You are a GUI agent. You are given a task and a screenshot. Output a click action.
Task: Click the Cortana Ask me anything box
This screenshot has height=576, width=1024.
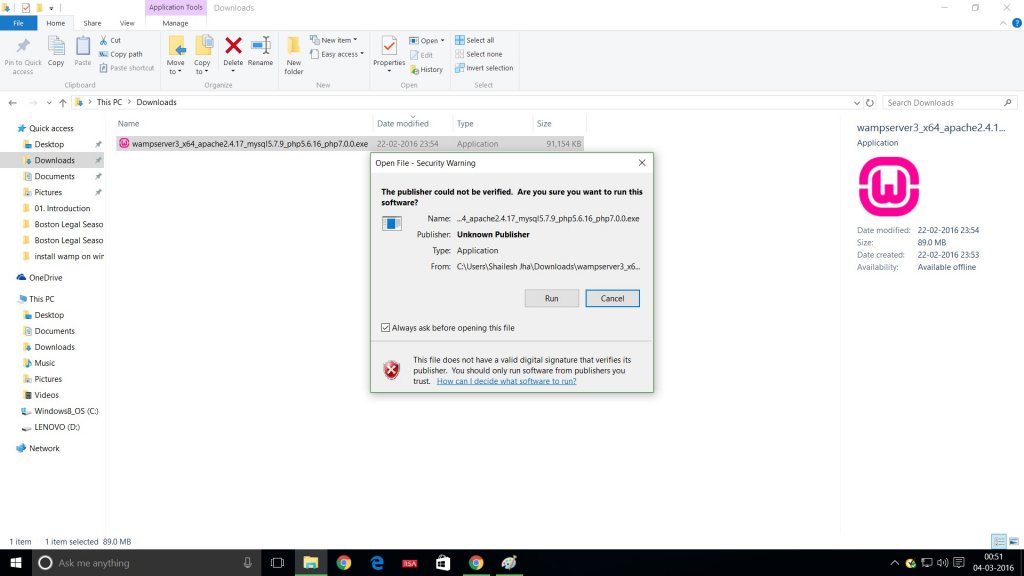pyautogui.click(x=146, y=562)
